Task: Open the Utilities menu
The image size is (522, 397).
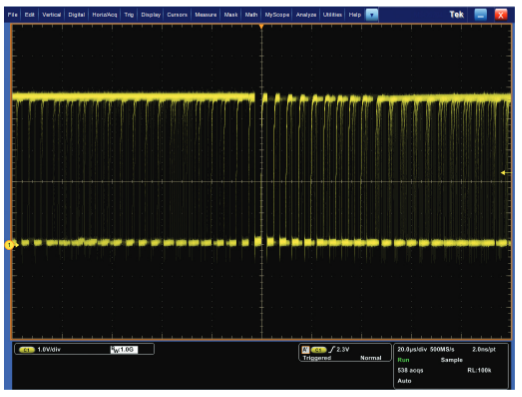Action: click(332, 15)
